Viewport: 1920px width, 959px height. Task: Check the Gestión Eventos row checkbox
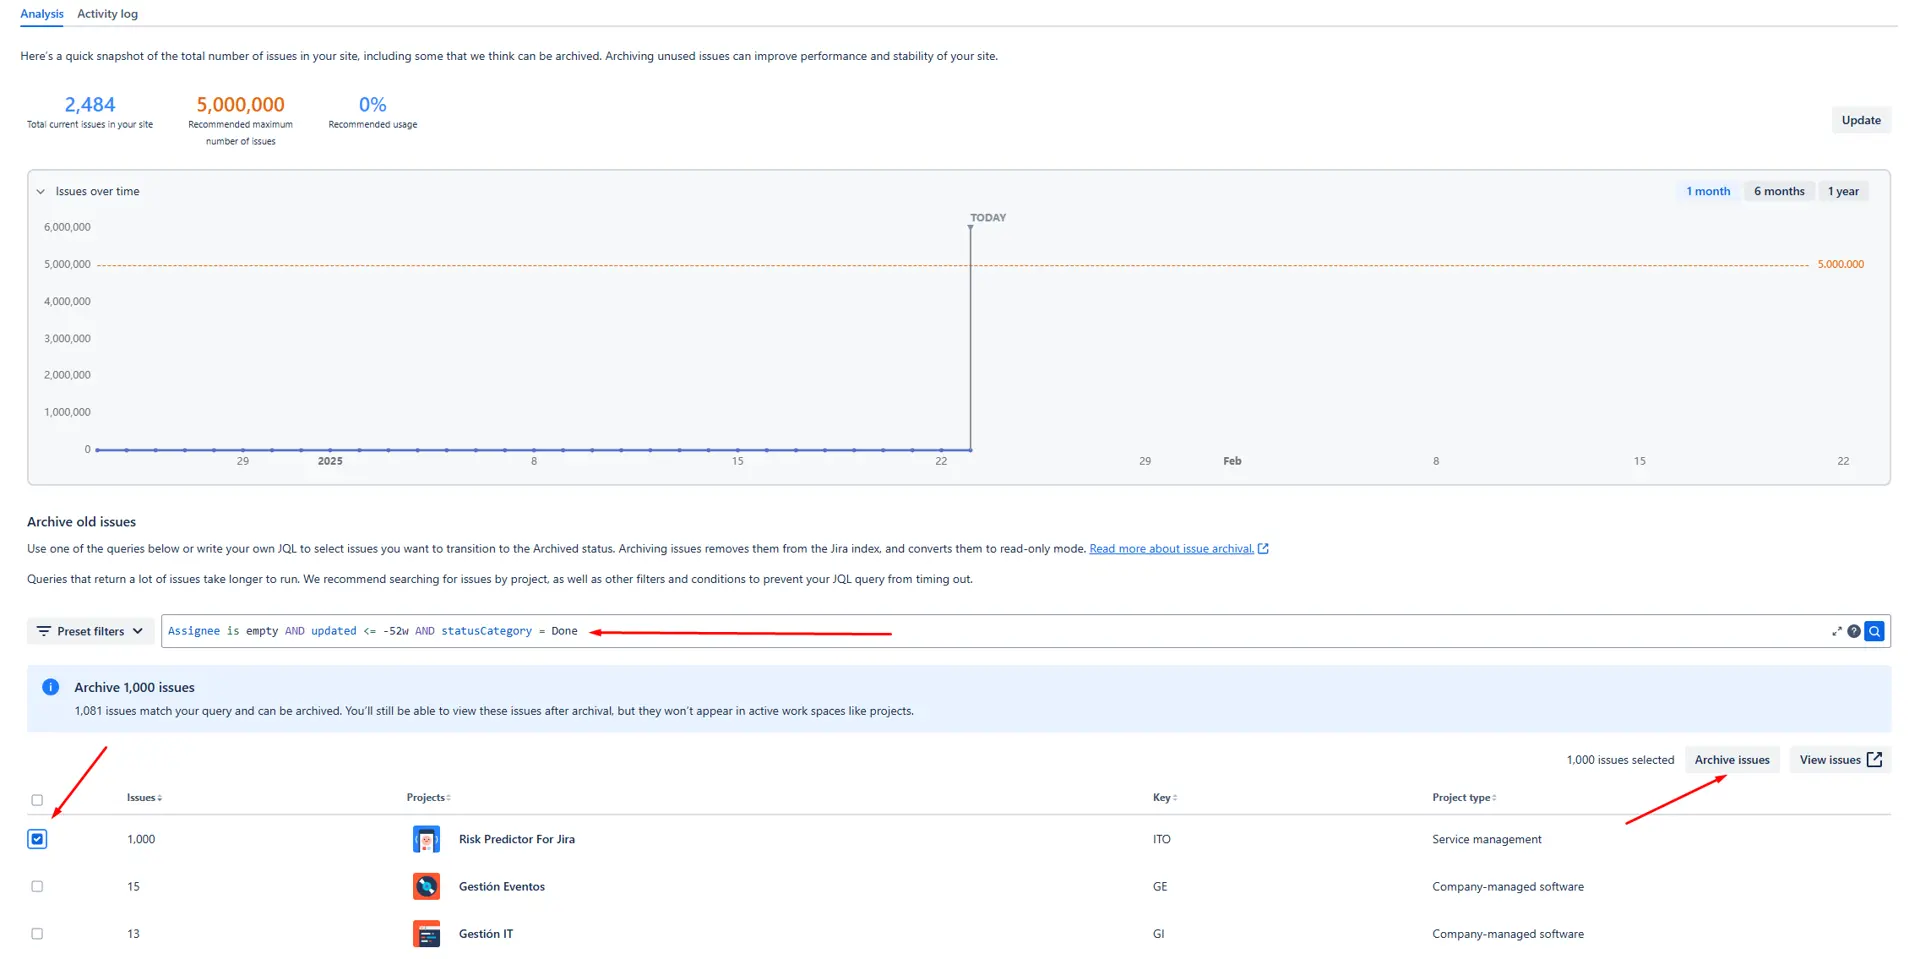point(37,886)
